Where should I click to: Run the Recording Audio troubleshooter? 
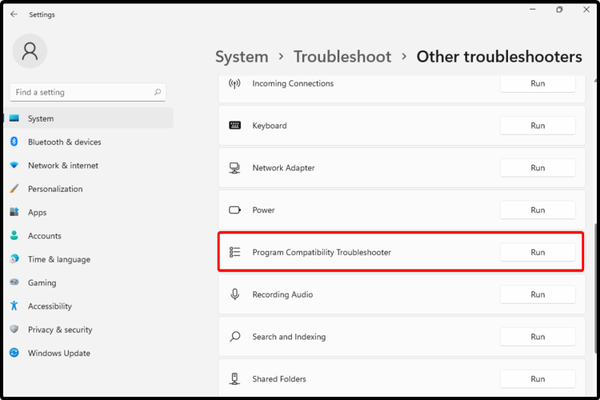[537, 295]
